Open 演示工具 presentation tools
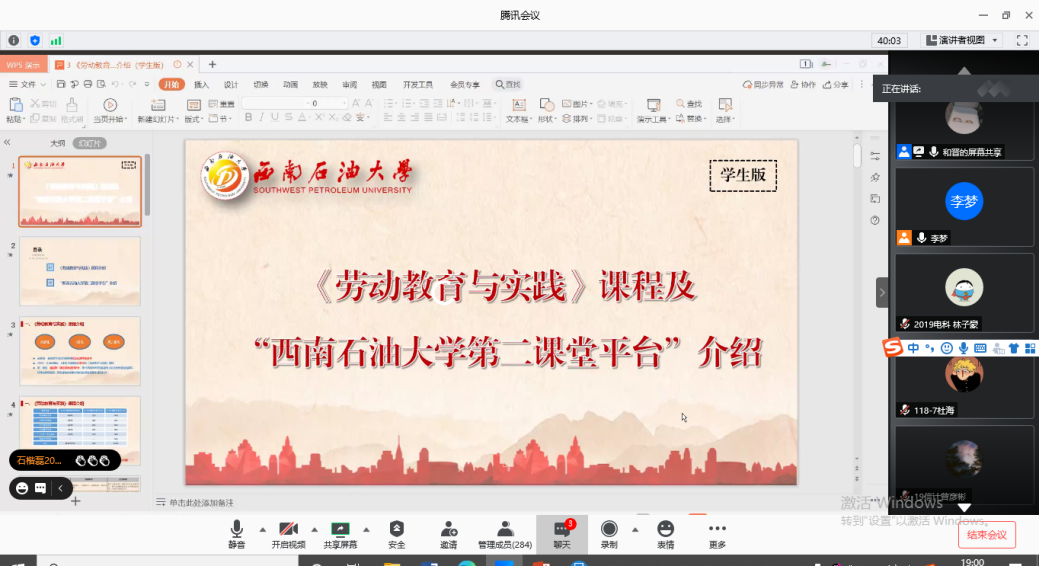Screen dimensions: 1039x566 tap(653, 111)
